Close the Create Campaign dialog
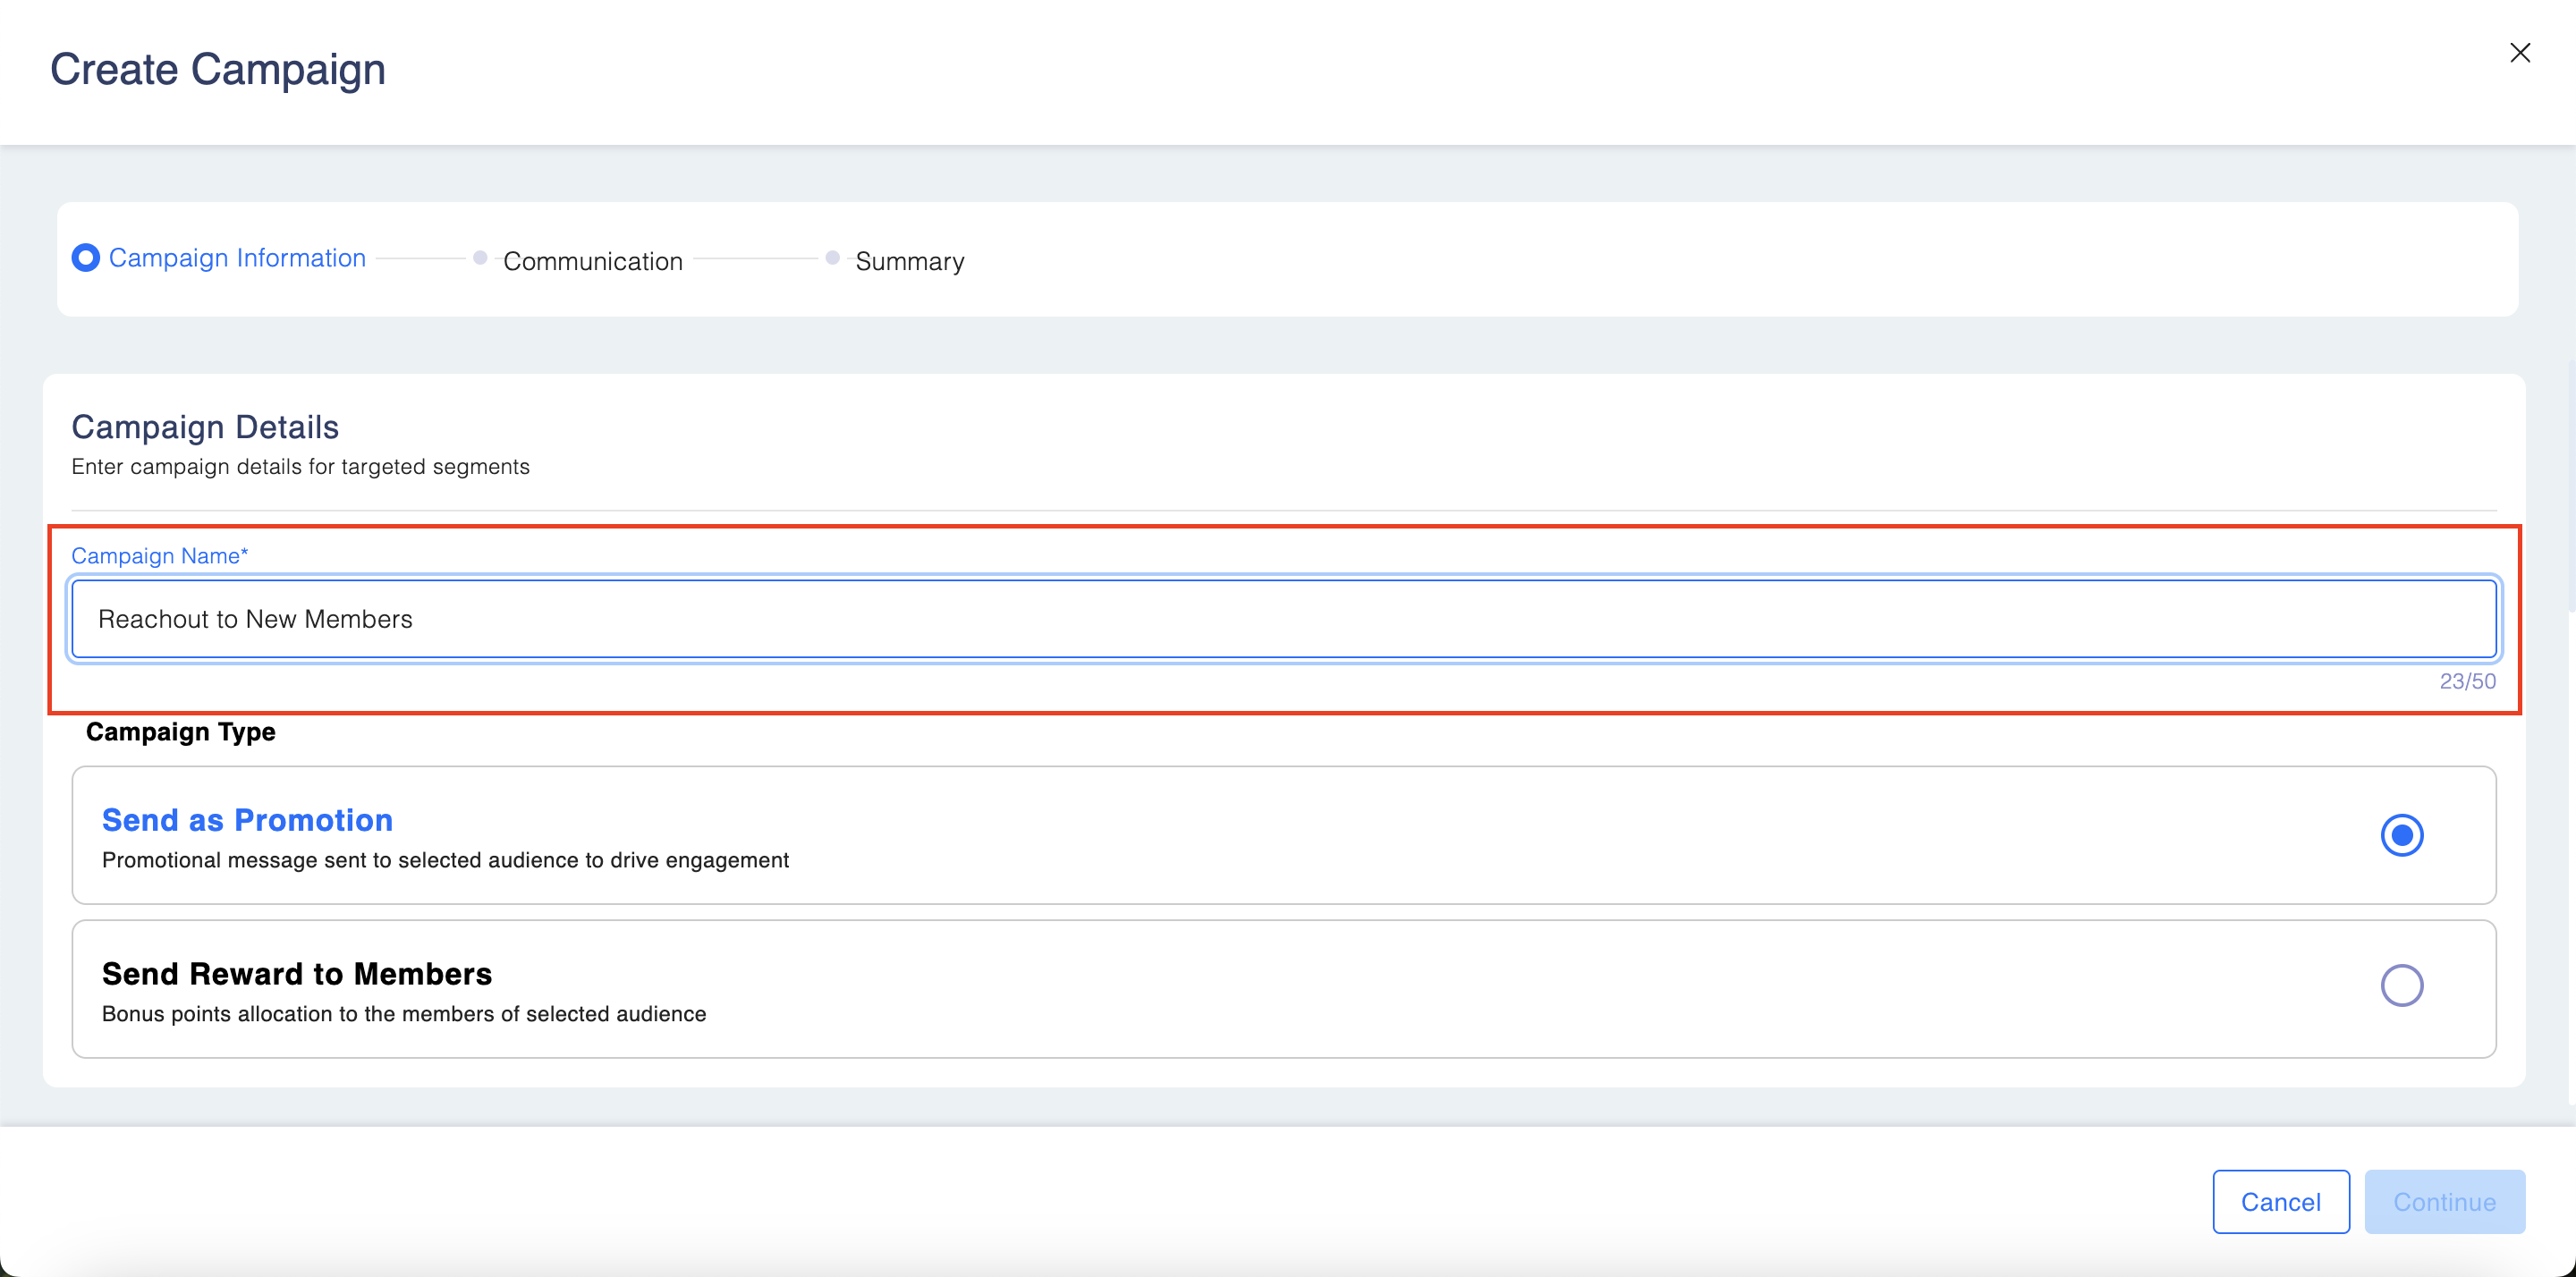This screenshot has height=1277, width=2576. 2519,53
